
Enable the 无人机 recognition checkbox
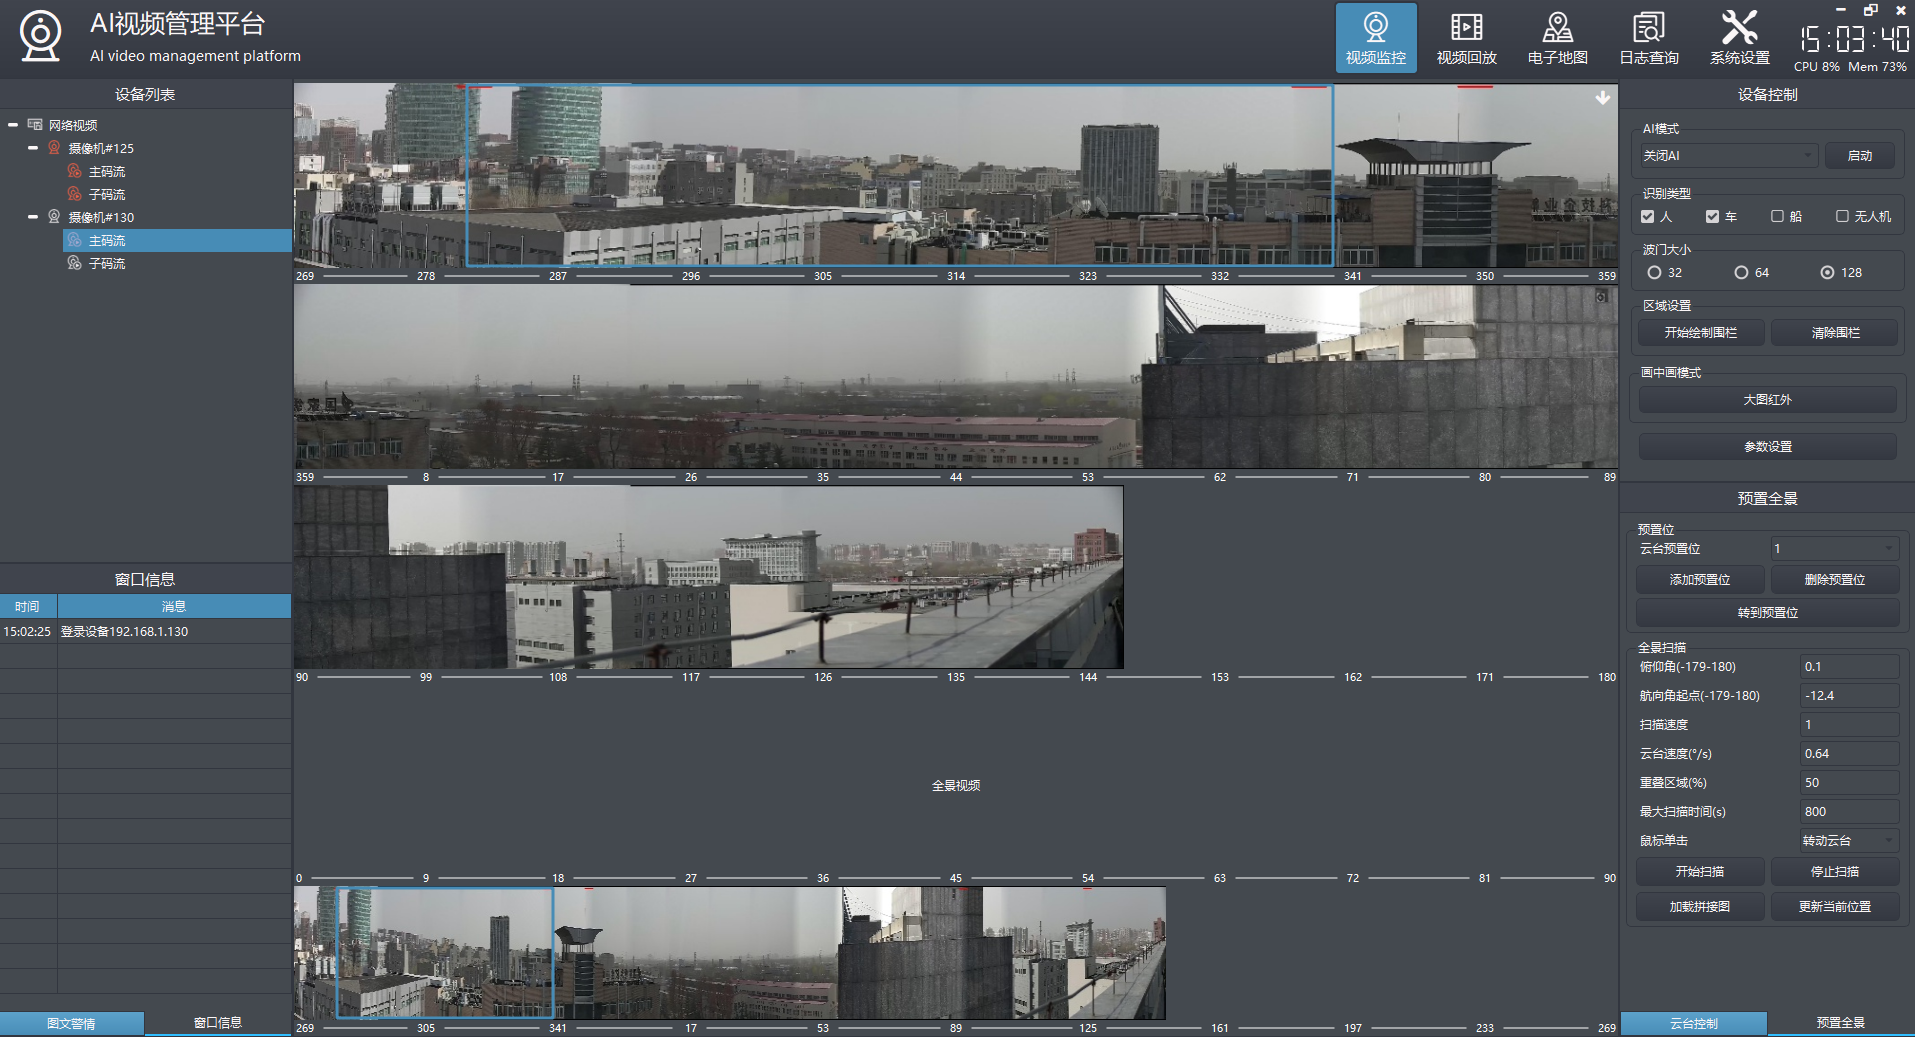pyautogui.click(x=1843, y=217)
